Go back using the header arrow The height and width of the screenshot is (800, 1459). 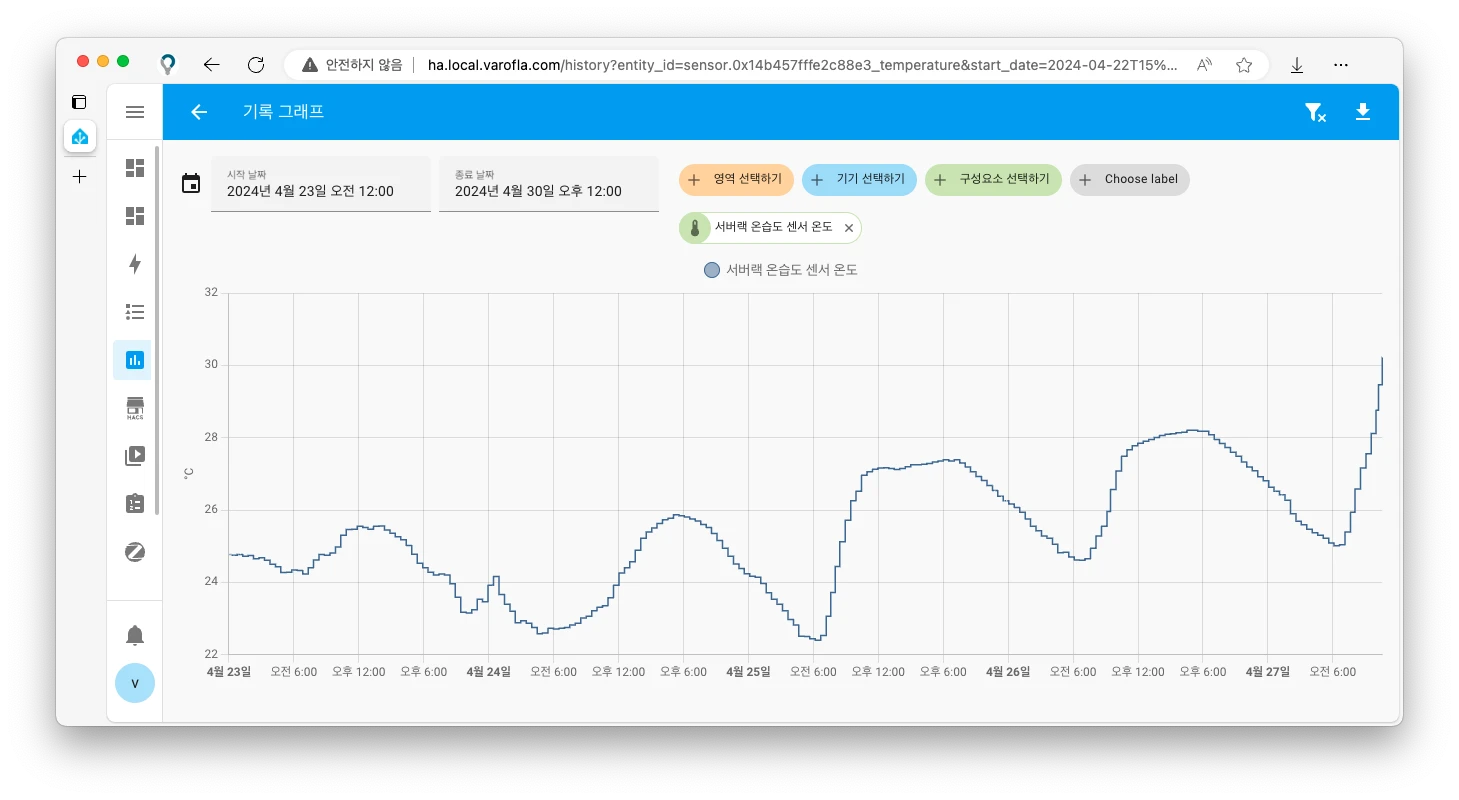(199, 112)
